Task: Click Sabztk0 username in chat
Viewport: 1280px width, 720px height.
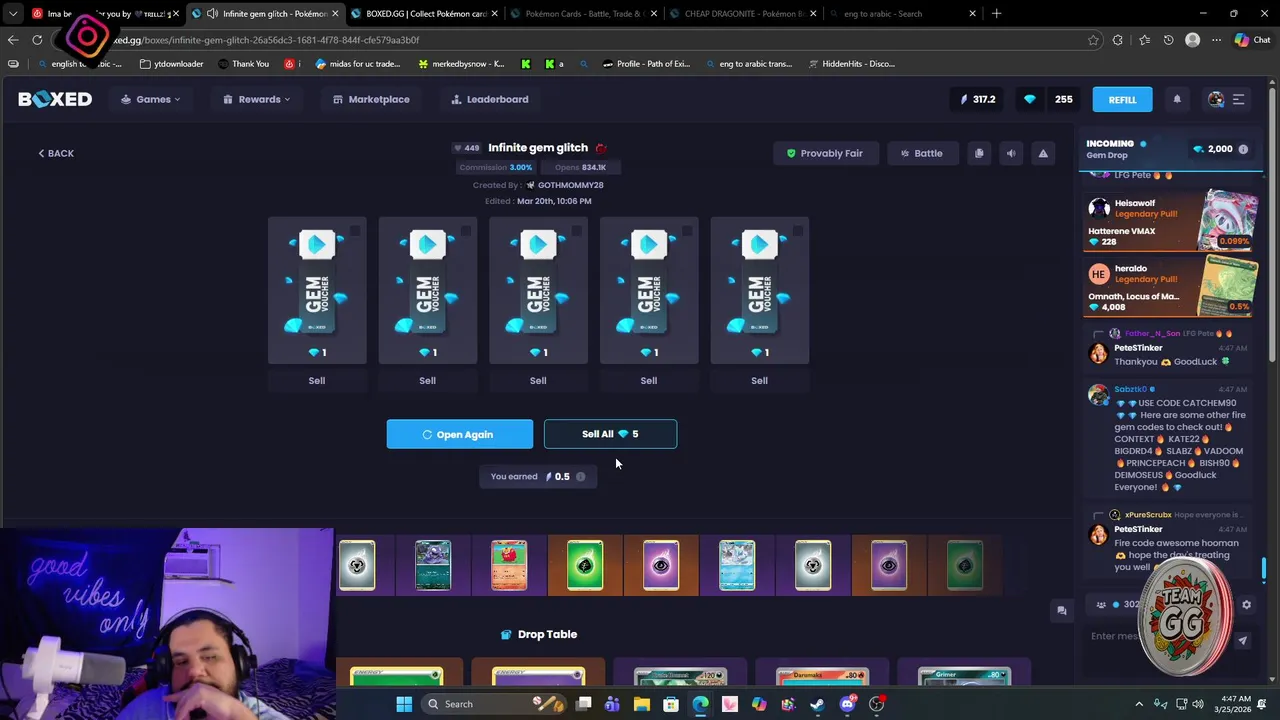Action: click(x=1130, y=389)
